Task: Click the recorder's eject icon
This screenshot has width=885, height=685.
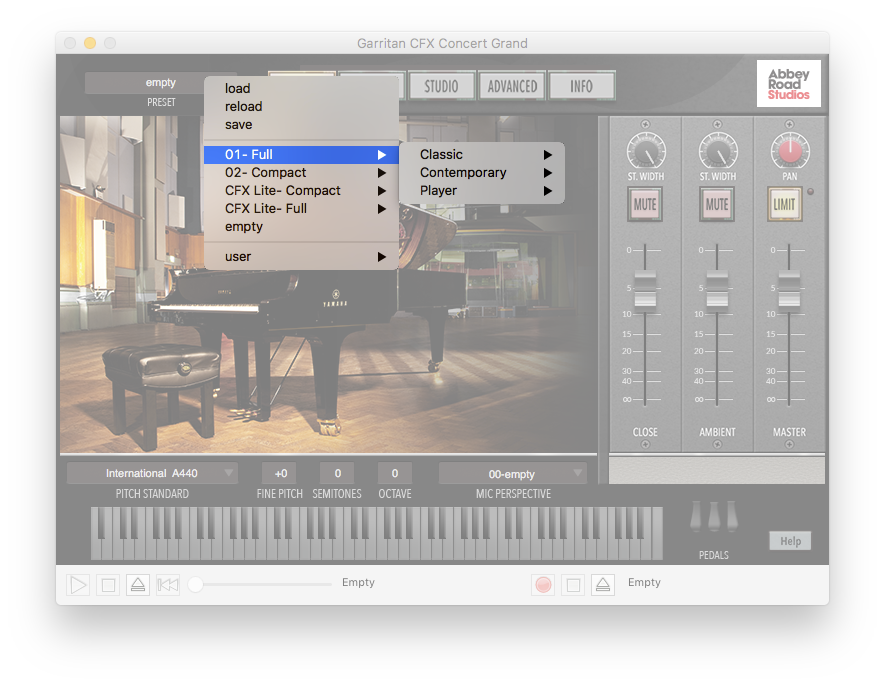Action: [603, 585]
